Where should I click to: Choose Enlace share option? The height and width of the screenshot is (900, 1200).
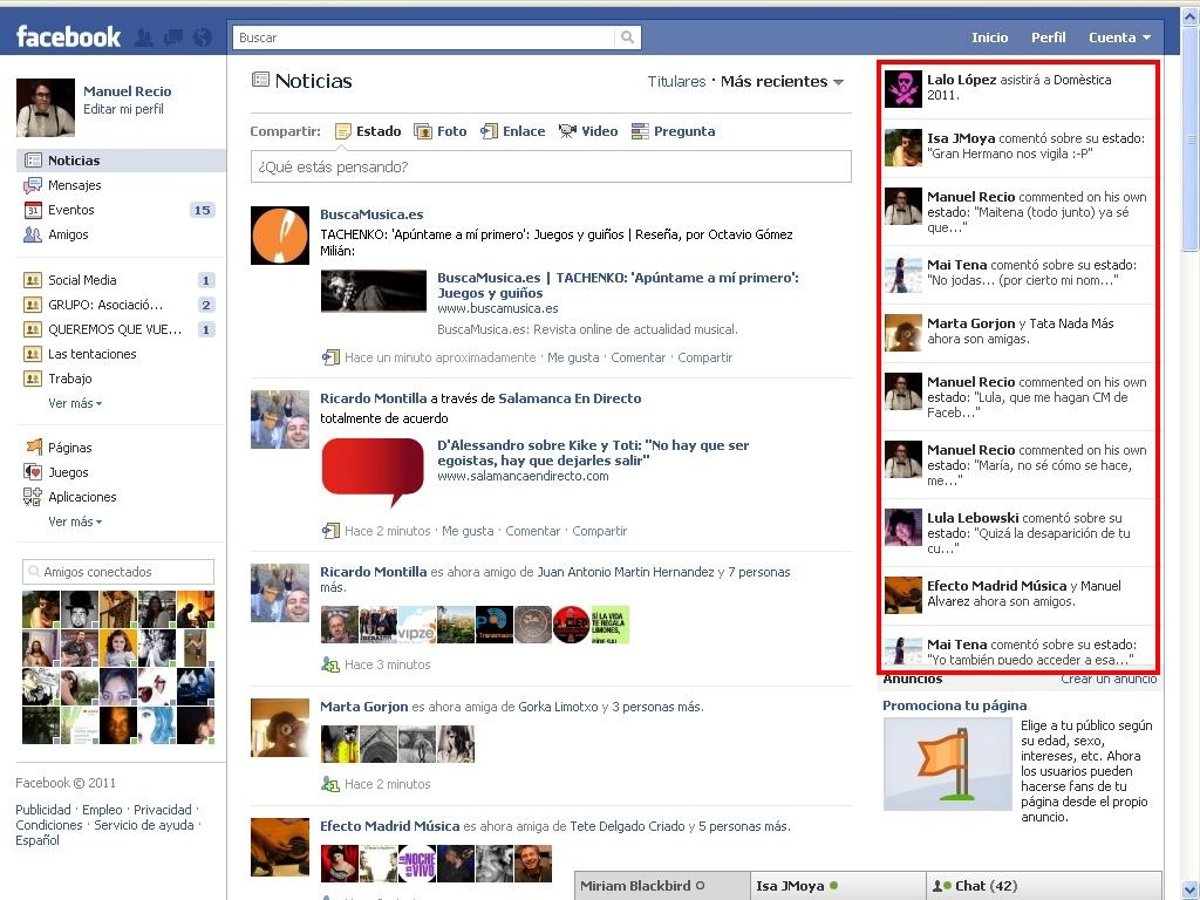coord(513,131)
